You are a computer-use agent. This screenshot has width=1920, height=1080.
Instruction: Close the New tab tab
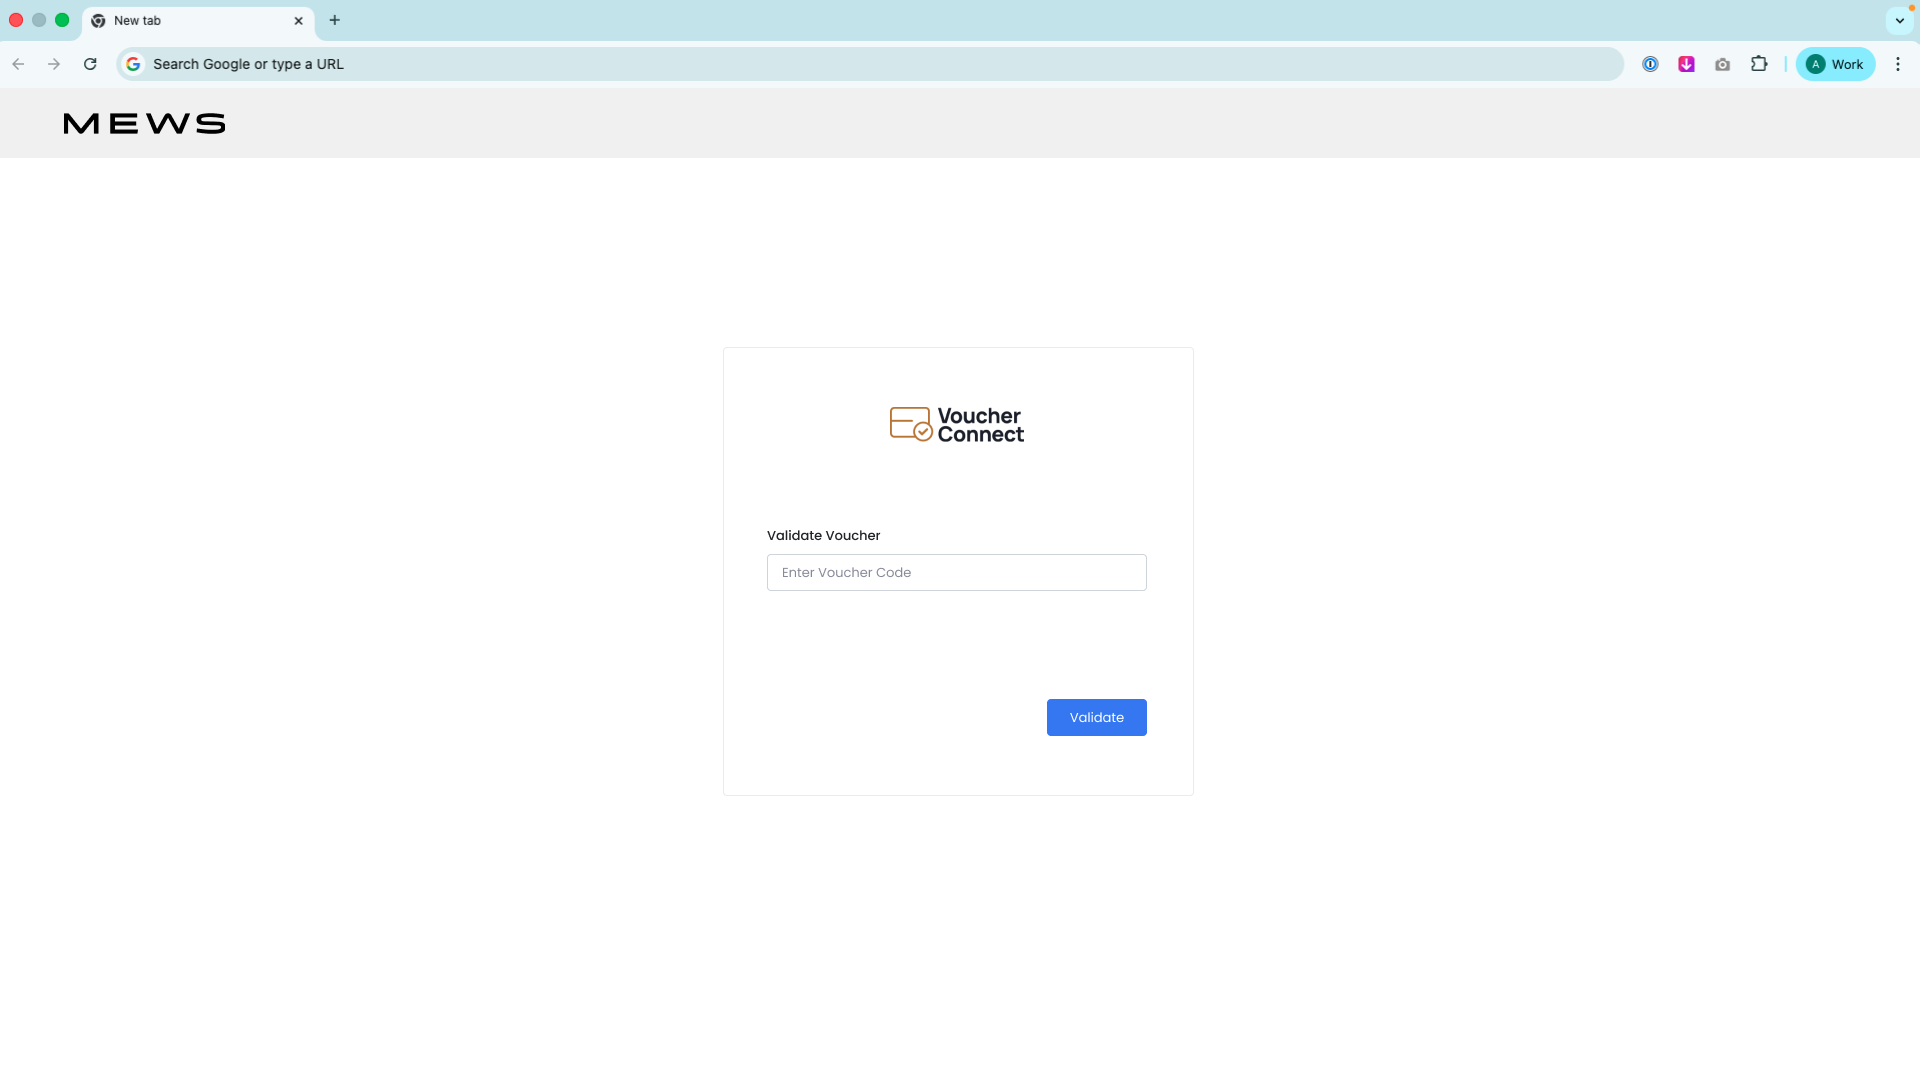coord(298,21)
